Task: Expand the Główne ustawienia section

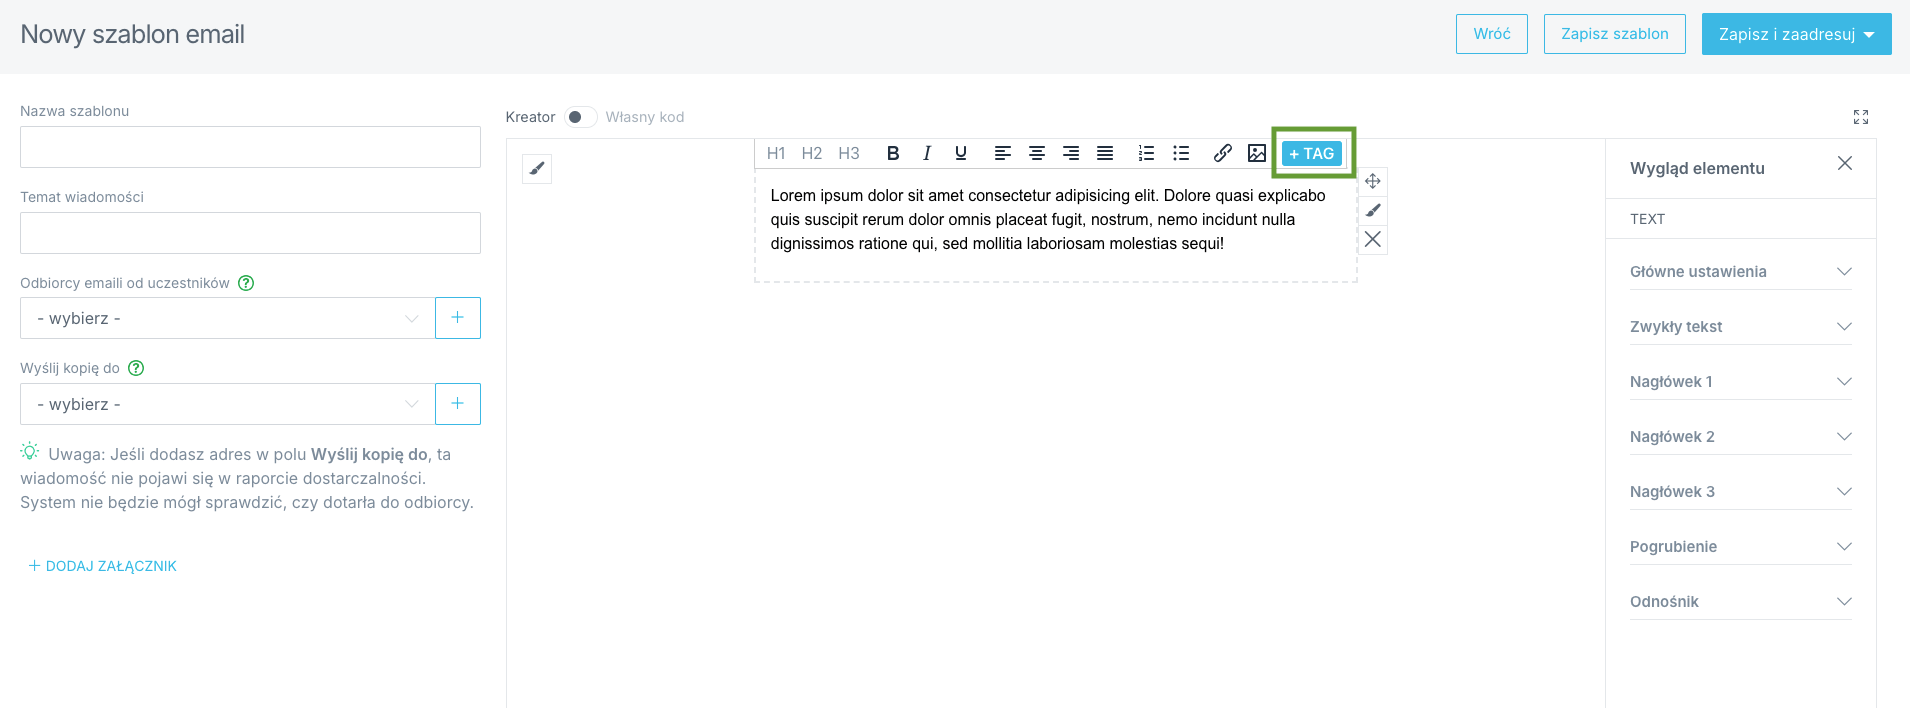Action: click(1740, 272)
